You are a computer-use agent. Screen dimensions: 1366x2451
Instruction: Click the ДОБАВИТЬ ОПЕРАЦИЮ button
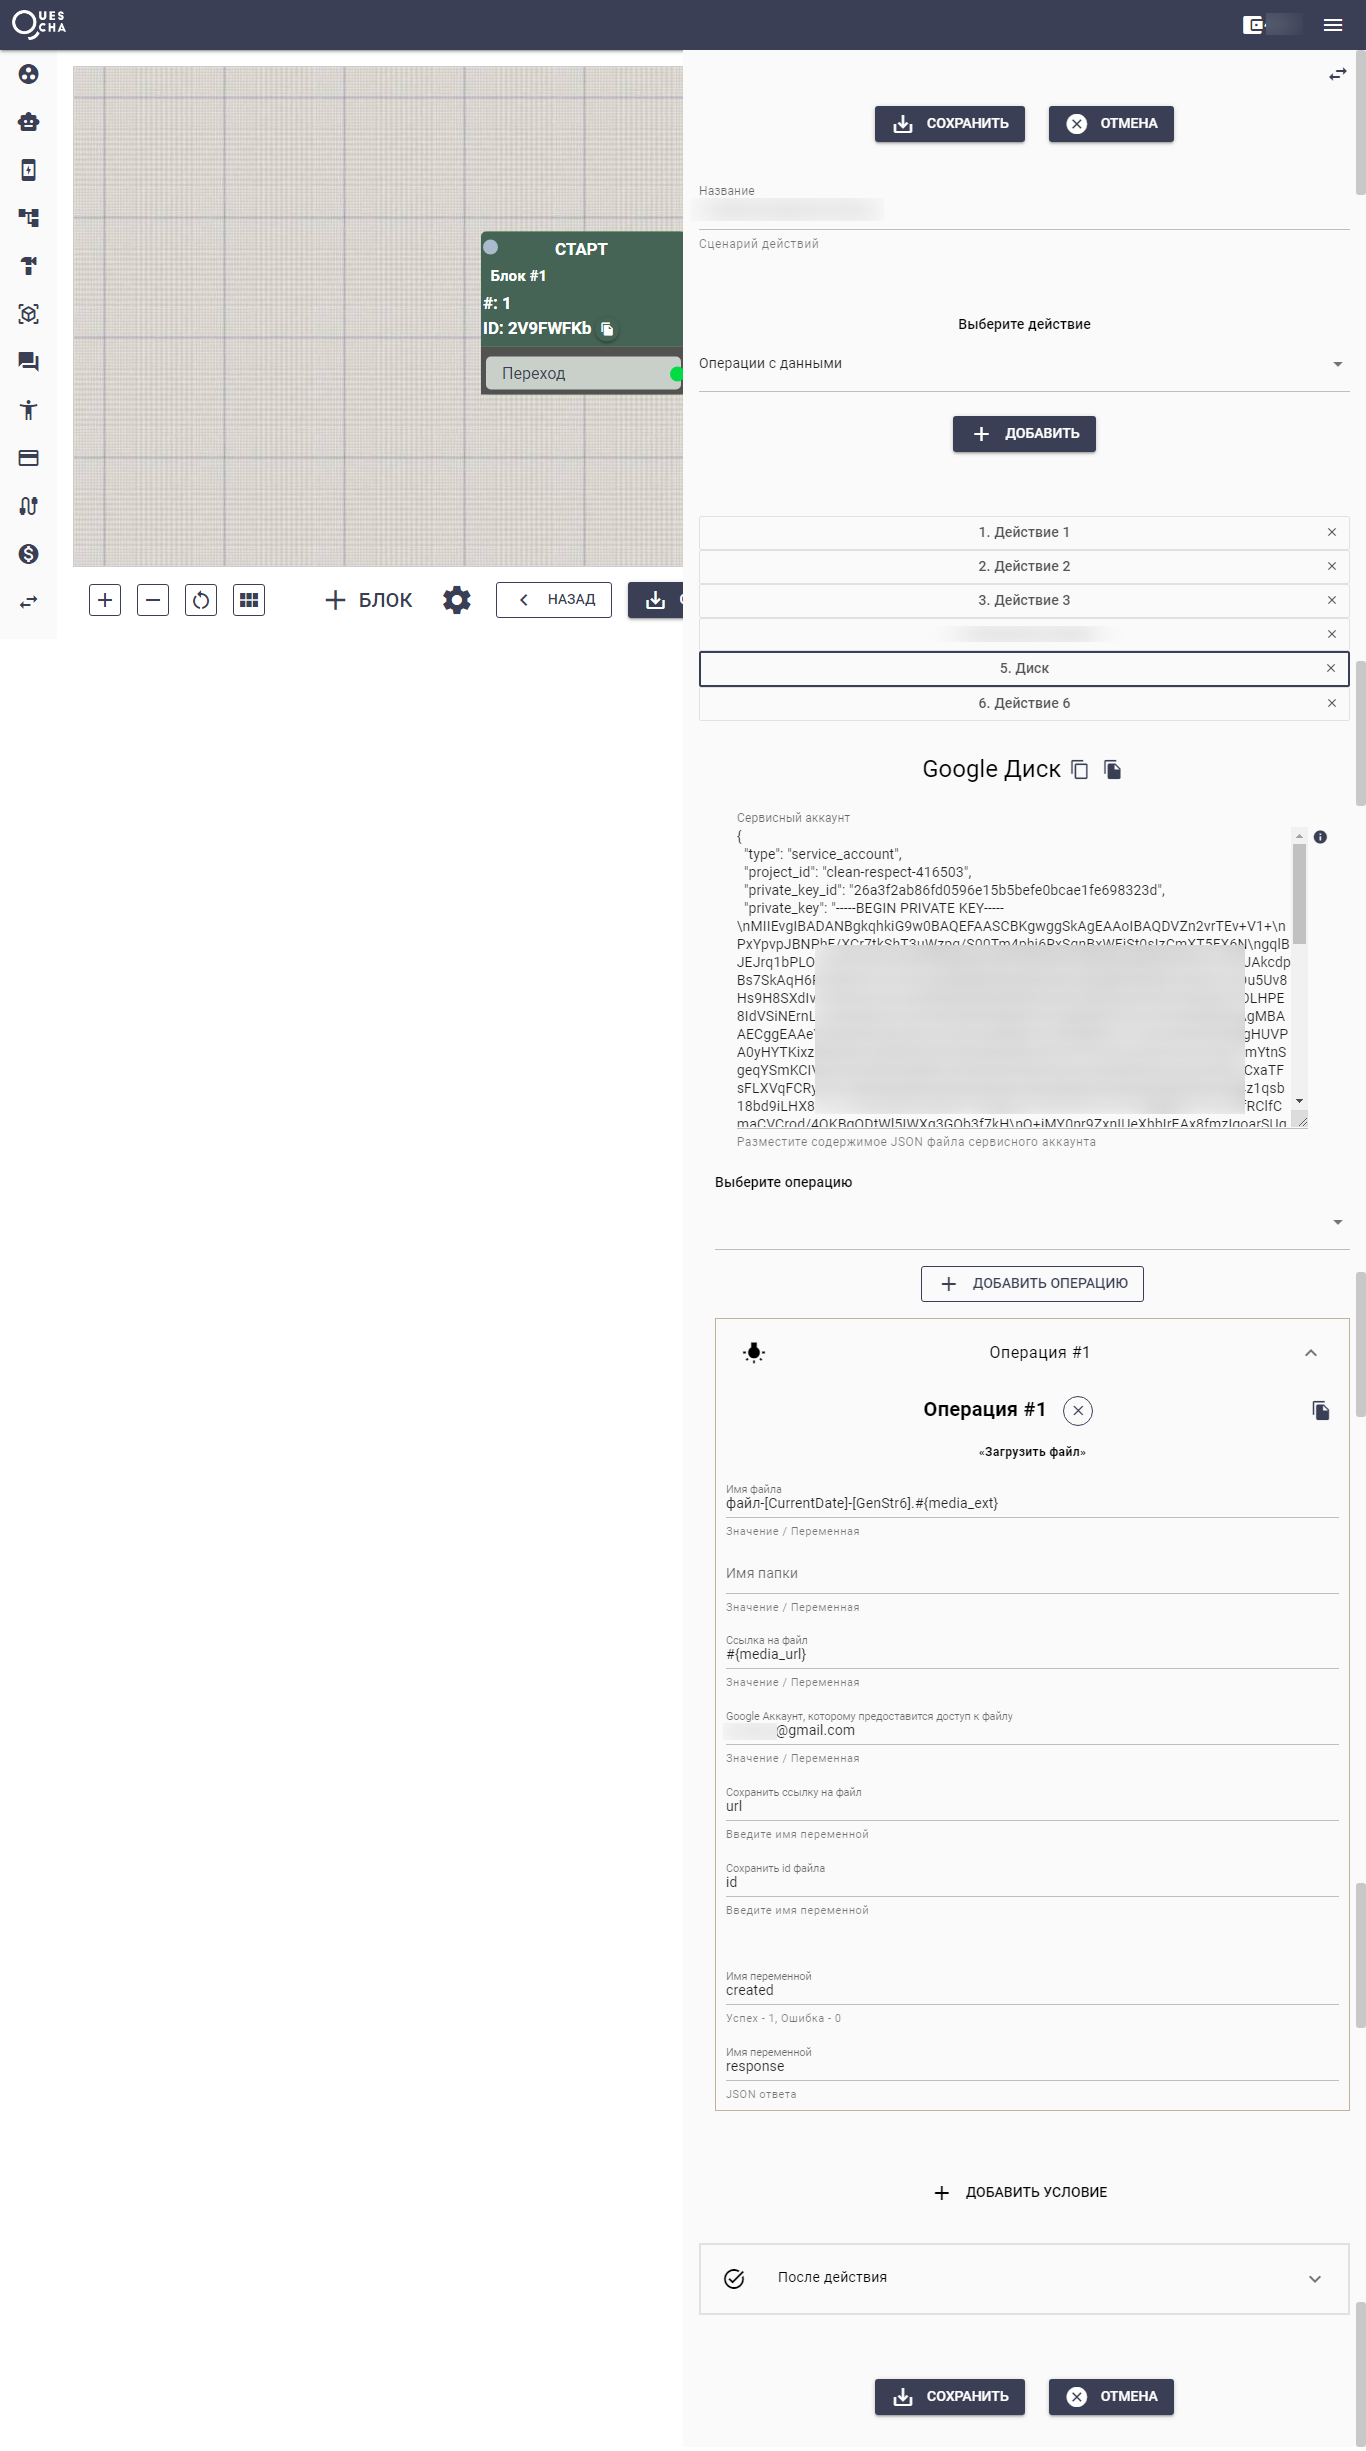pos(1032,1283)
